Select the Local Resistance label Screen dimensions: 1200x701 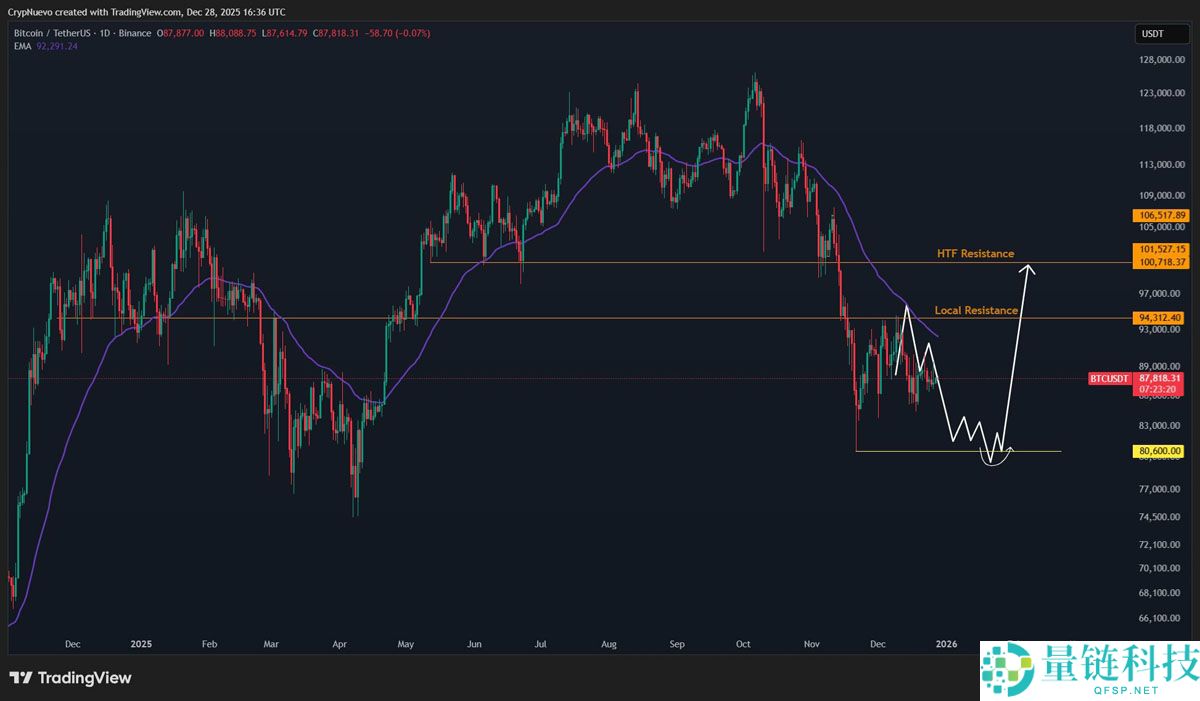(976, 310)
